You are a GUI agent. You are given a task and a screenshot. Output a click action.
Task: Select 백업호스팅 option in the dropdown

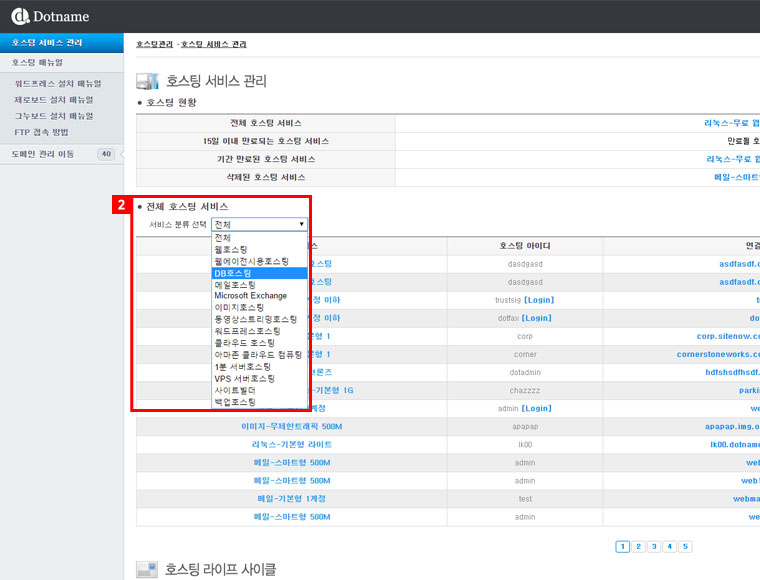click(x=235, y=402)
